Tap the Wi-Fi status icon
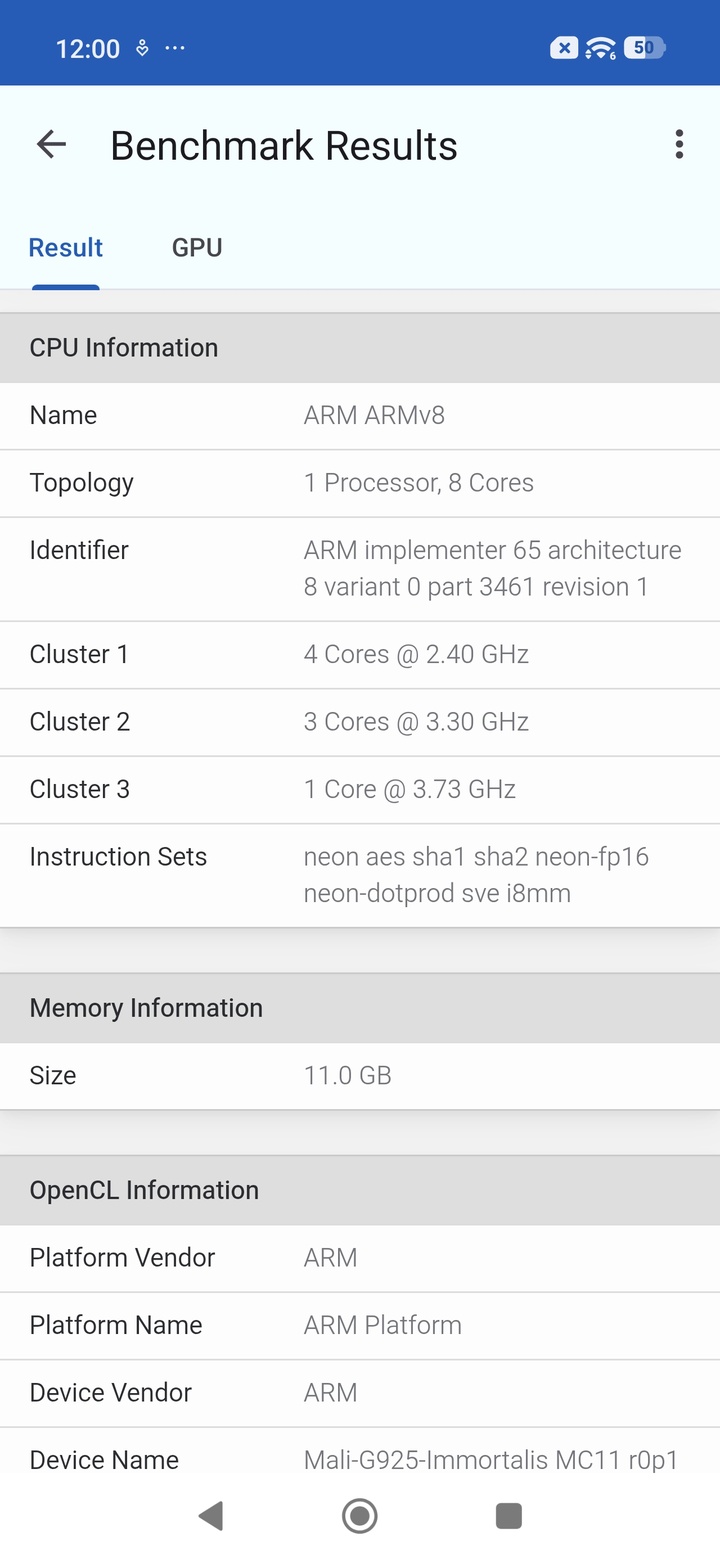Image resolution: width=720 pixels, height=1559 pixels. click(600, 48)
